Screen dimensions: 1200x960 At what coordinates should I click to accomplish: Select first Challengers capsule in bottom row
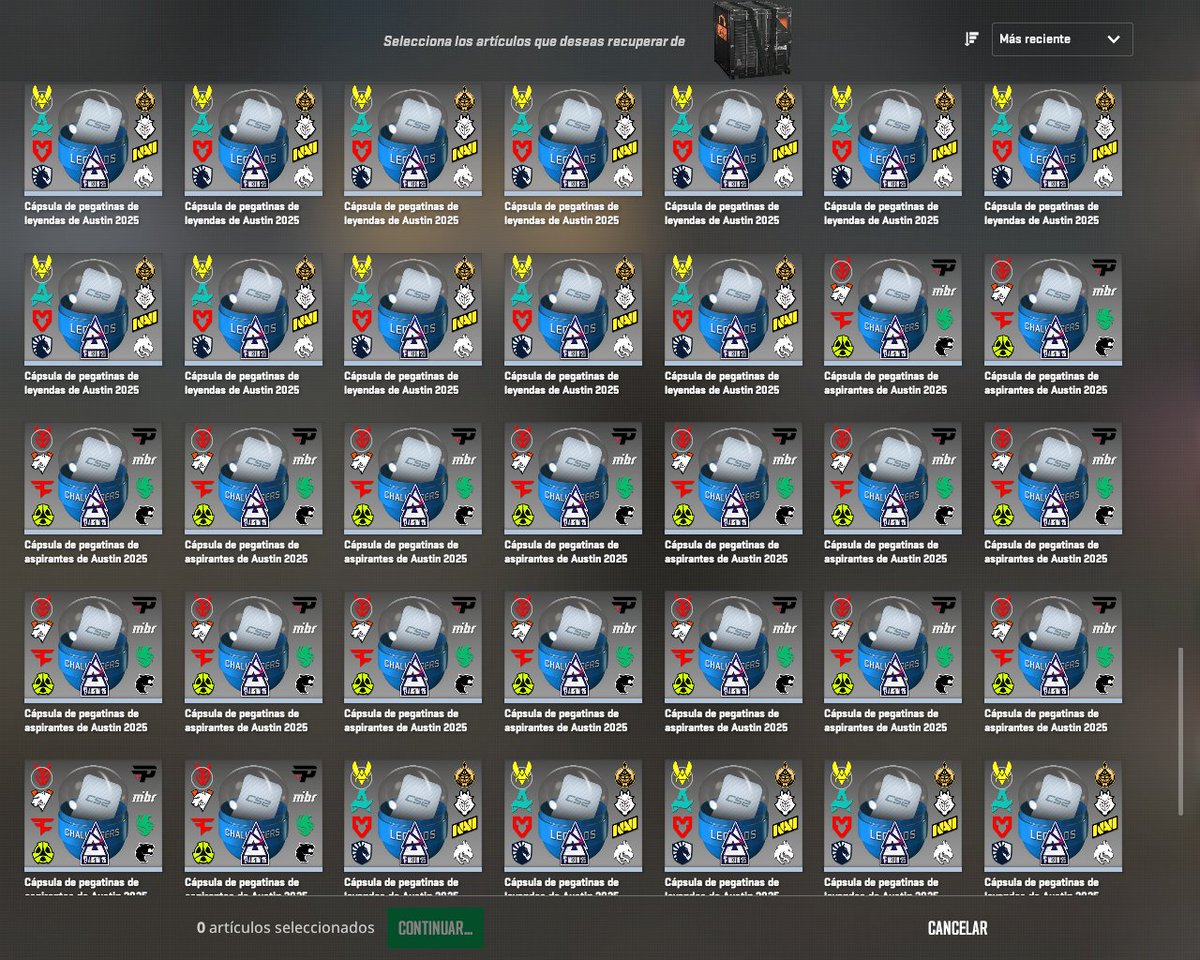pyautogui.click(x=93, y=816)
